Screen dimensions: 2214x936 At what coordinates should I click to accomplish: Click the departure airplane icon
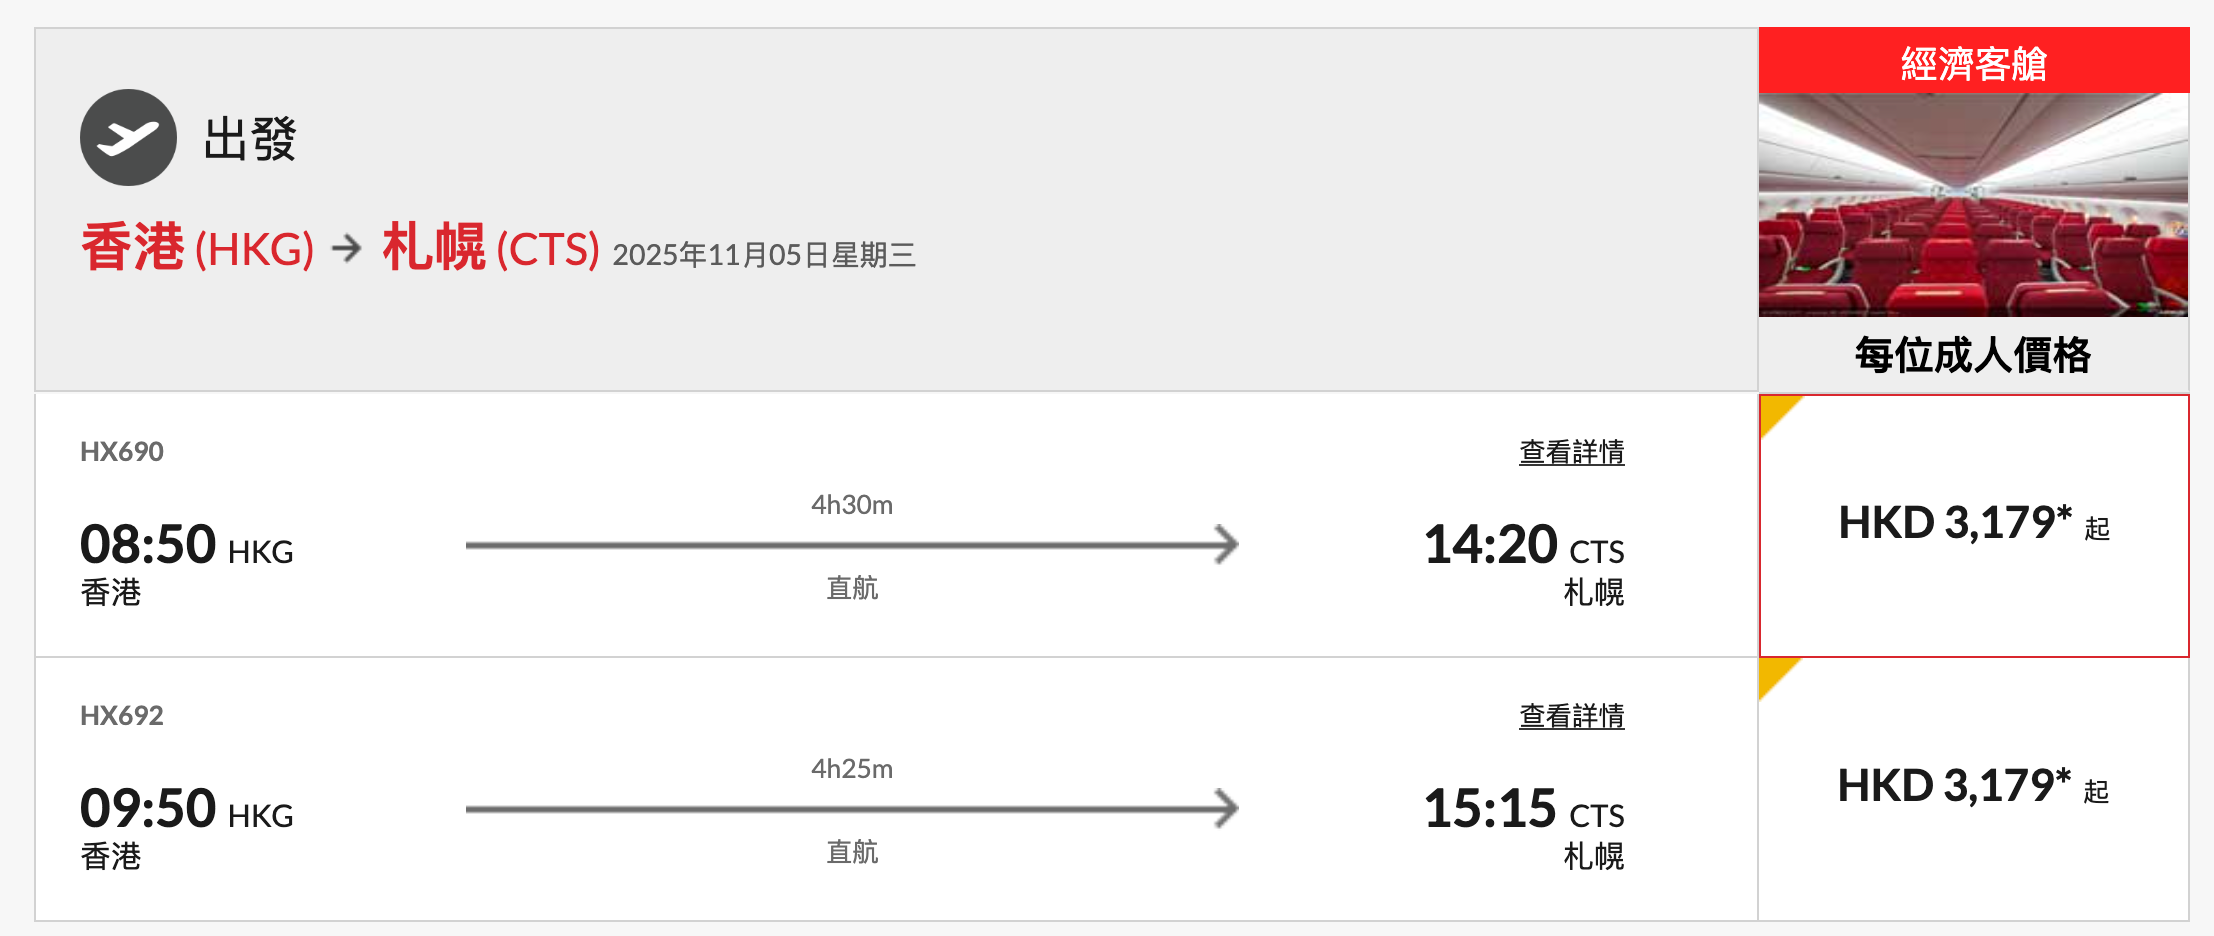(x=128, y=138)
